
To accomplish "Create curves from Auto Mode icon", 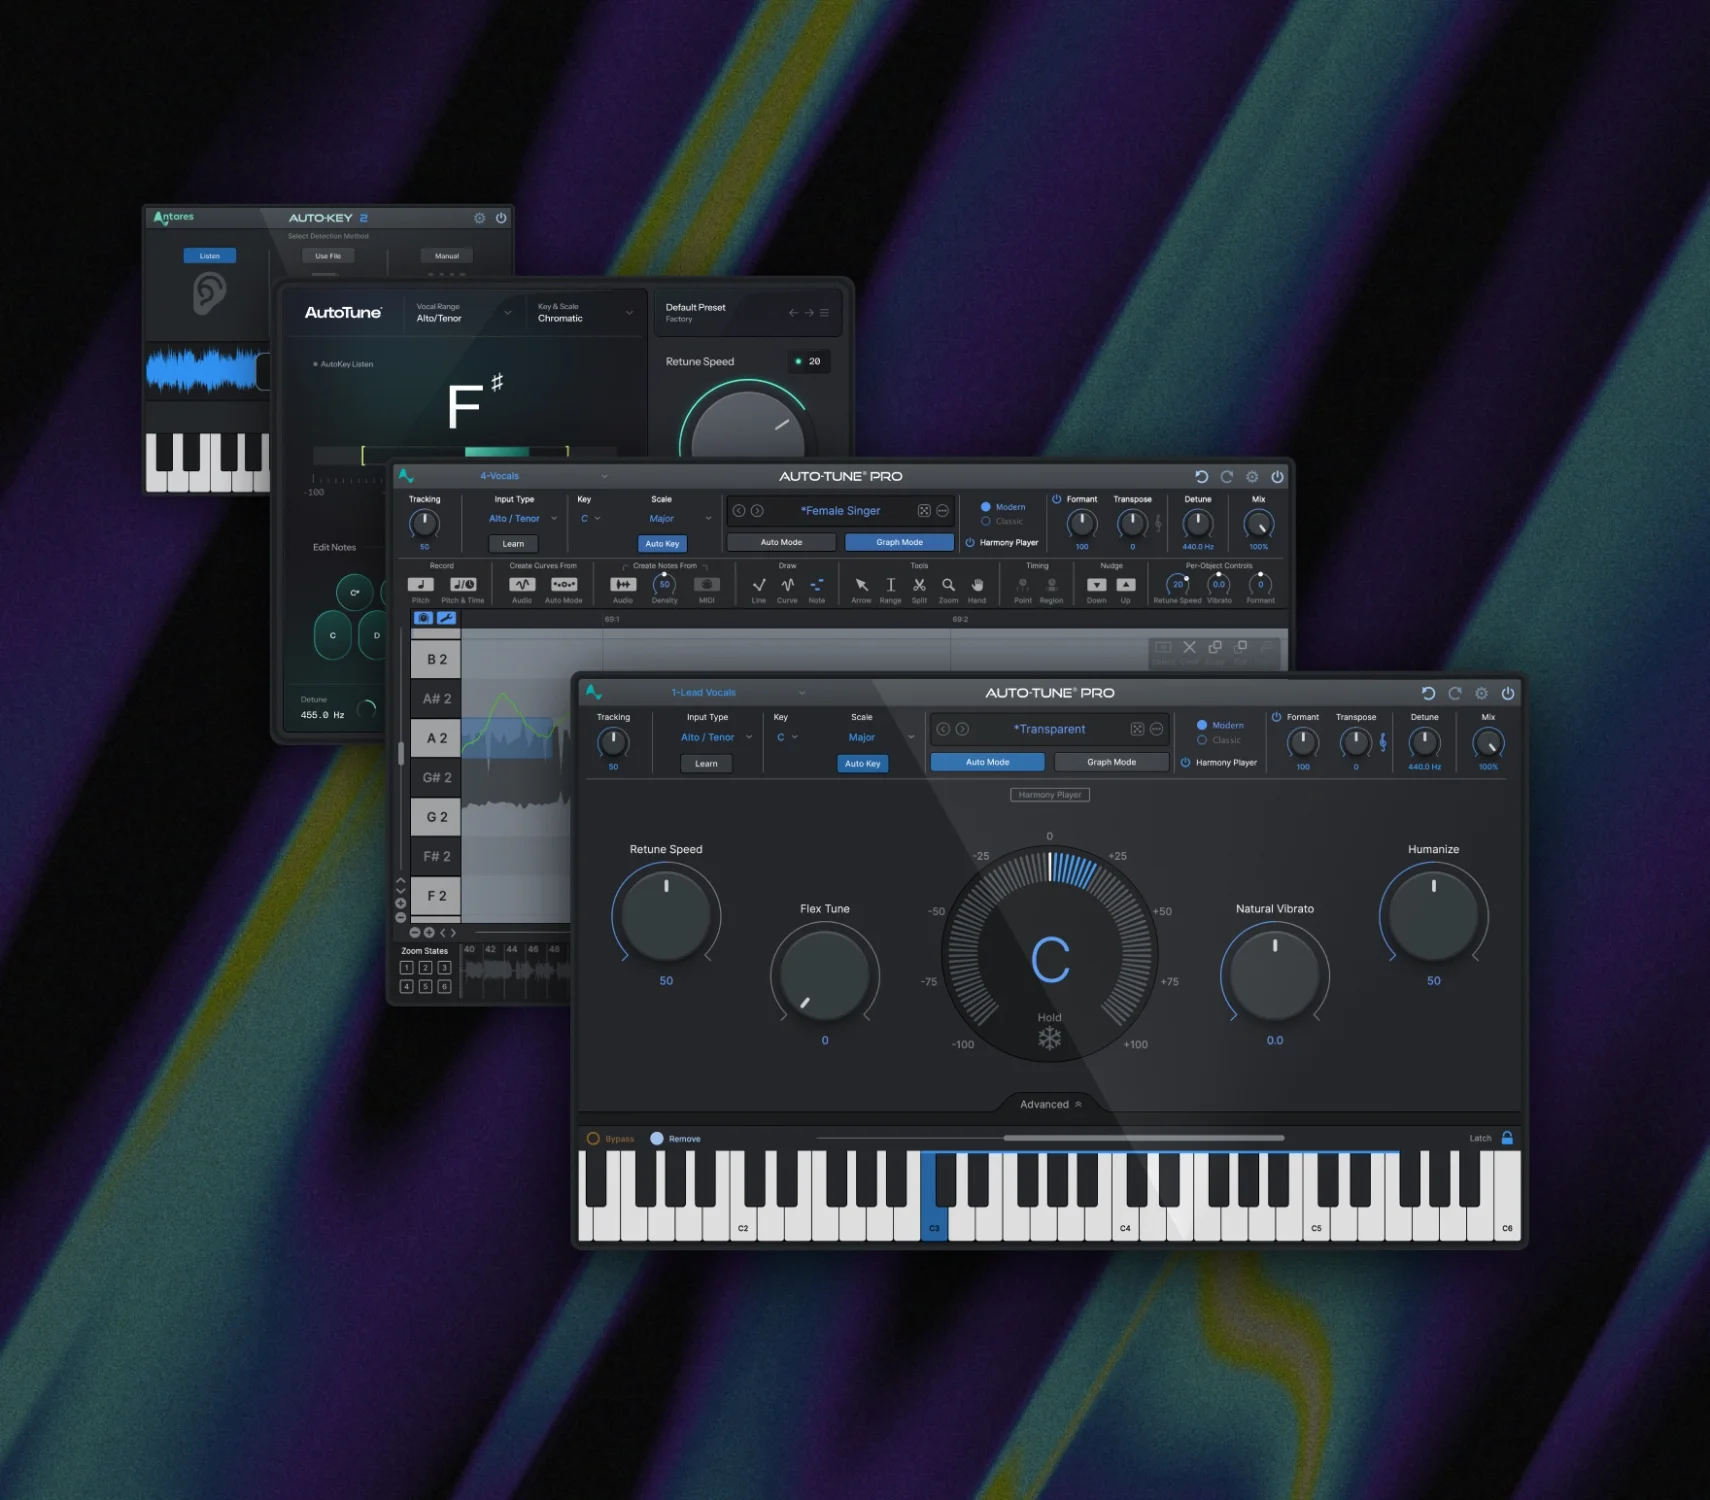I will 564,585.
